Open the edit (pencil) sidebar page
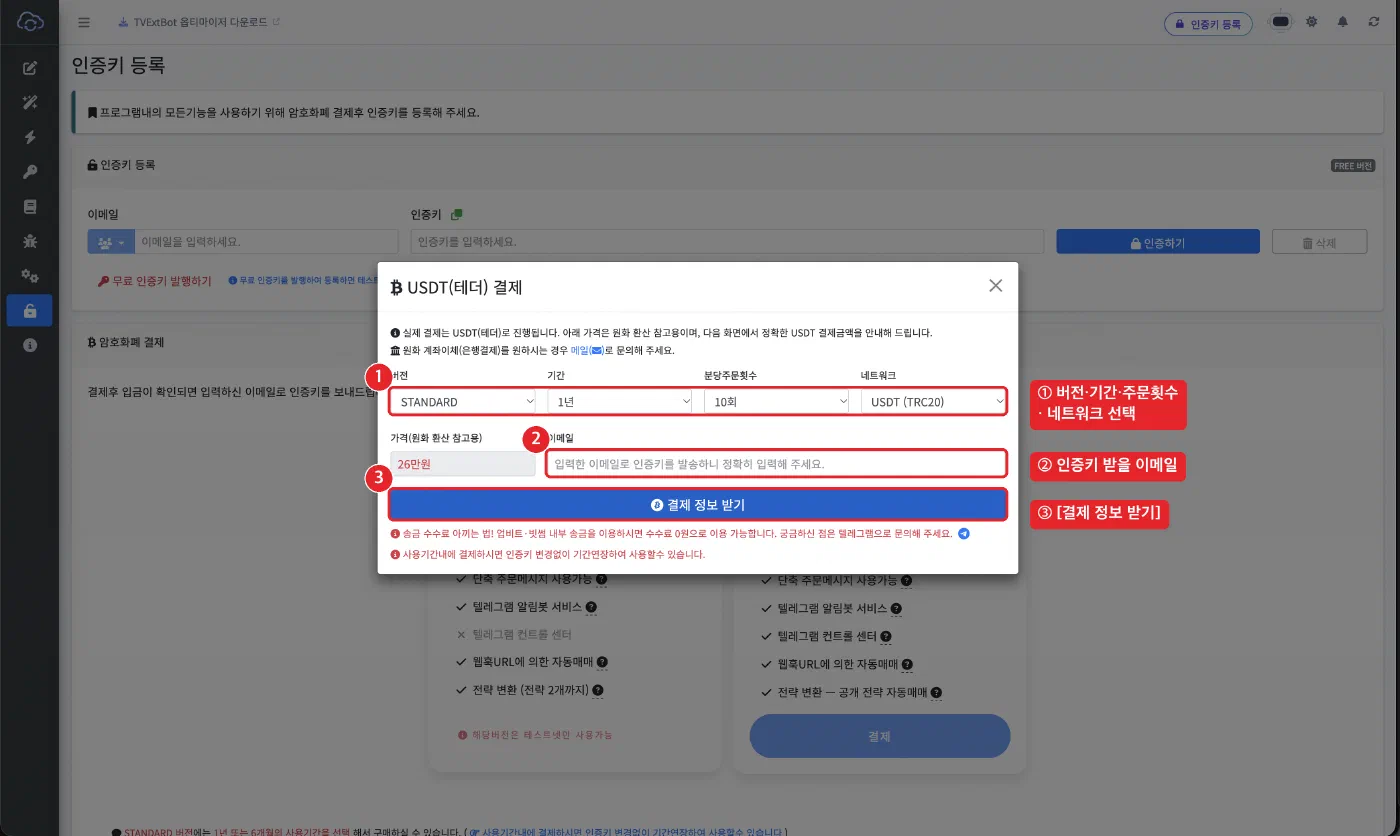Image resolution: width=1400 pixels, height=836 pixels. coord(30,68)
